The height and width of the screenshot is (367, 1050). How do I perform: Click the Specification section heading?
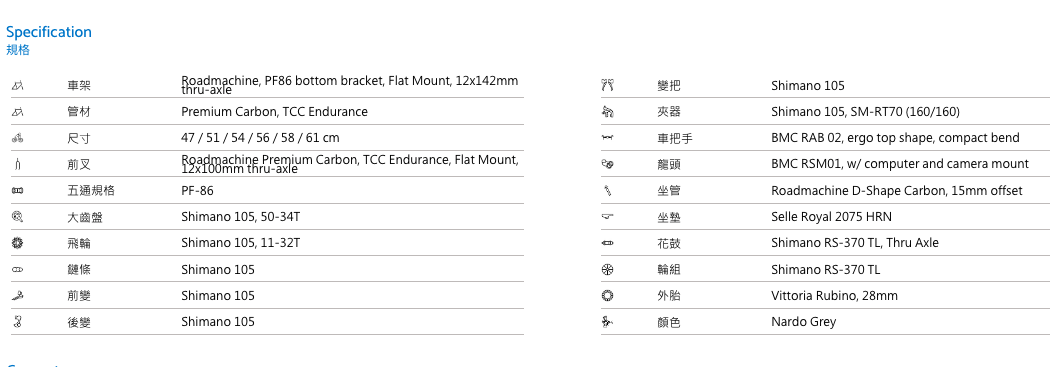click(x=49, y=32)
